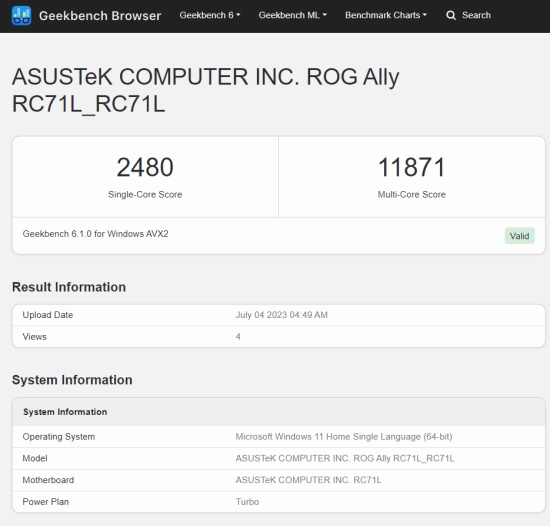This screenshot has width=550, height=526.
Task: Select the Turbo power plan value
Action: tap(247, 502)
